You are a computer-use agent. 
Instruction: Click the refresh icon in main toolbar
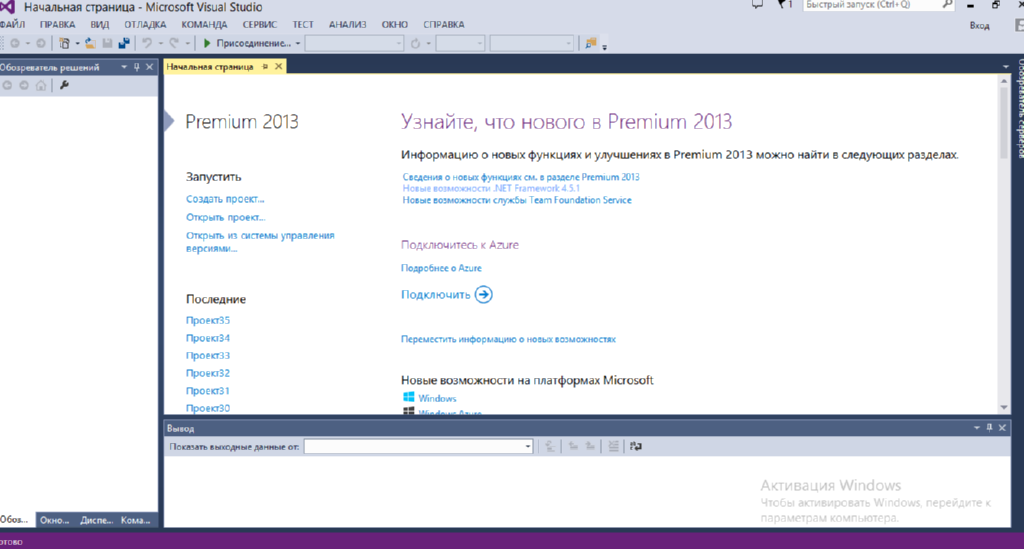pyautogui.click(x=415, y=44)
